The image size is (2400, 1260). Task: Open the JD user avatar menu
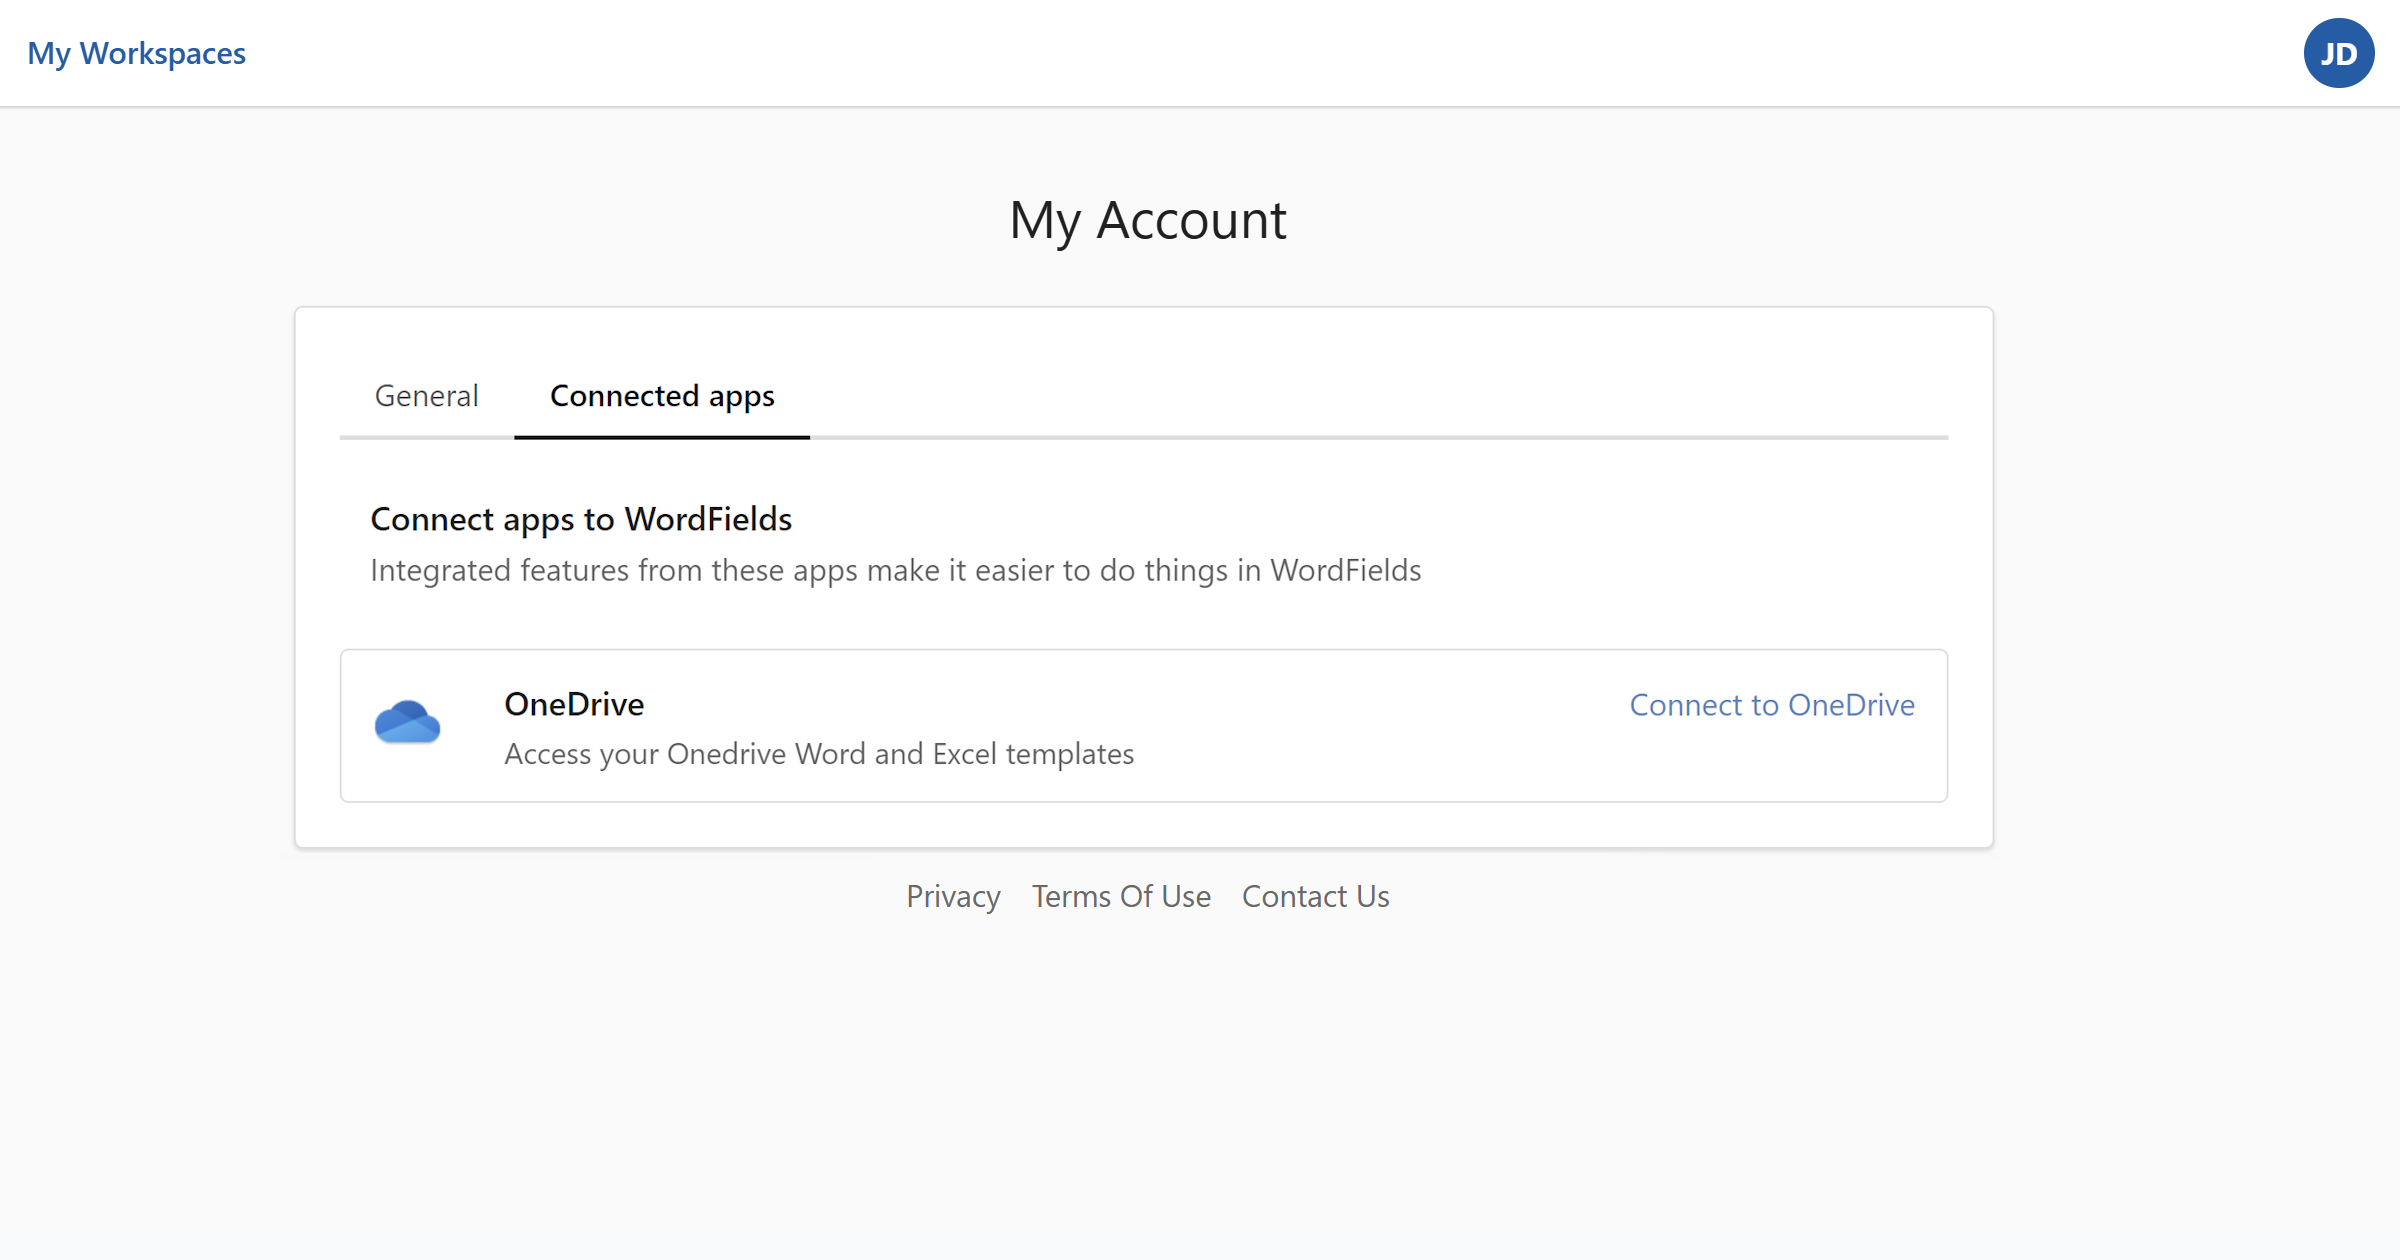pyautogui.click(x=2338, y=53)
